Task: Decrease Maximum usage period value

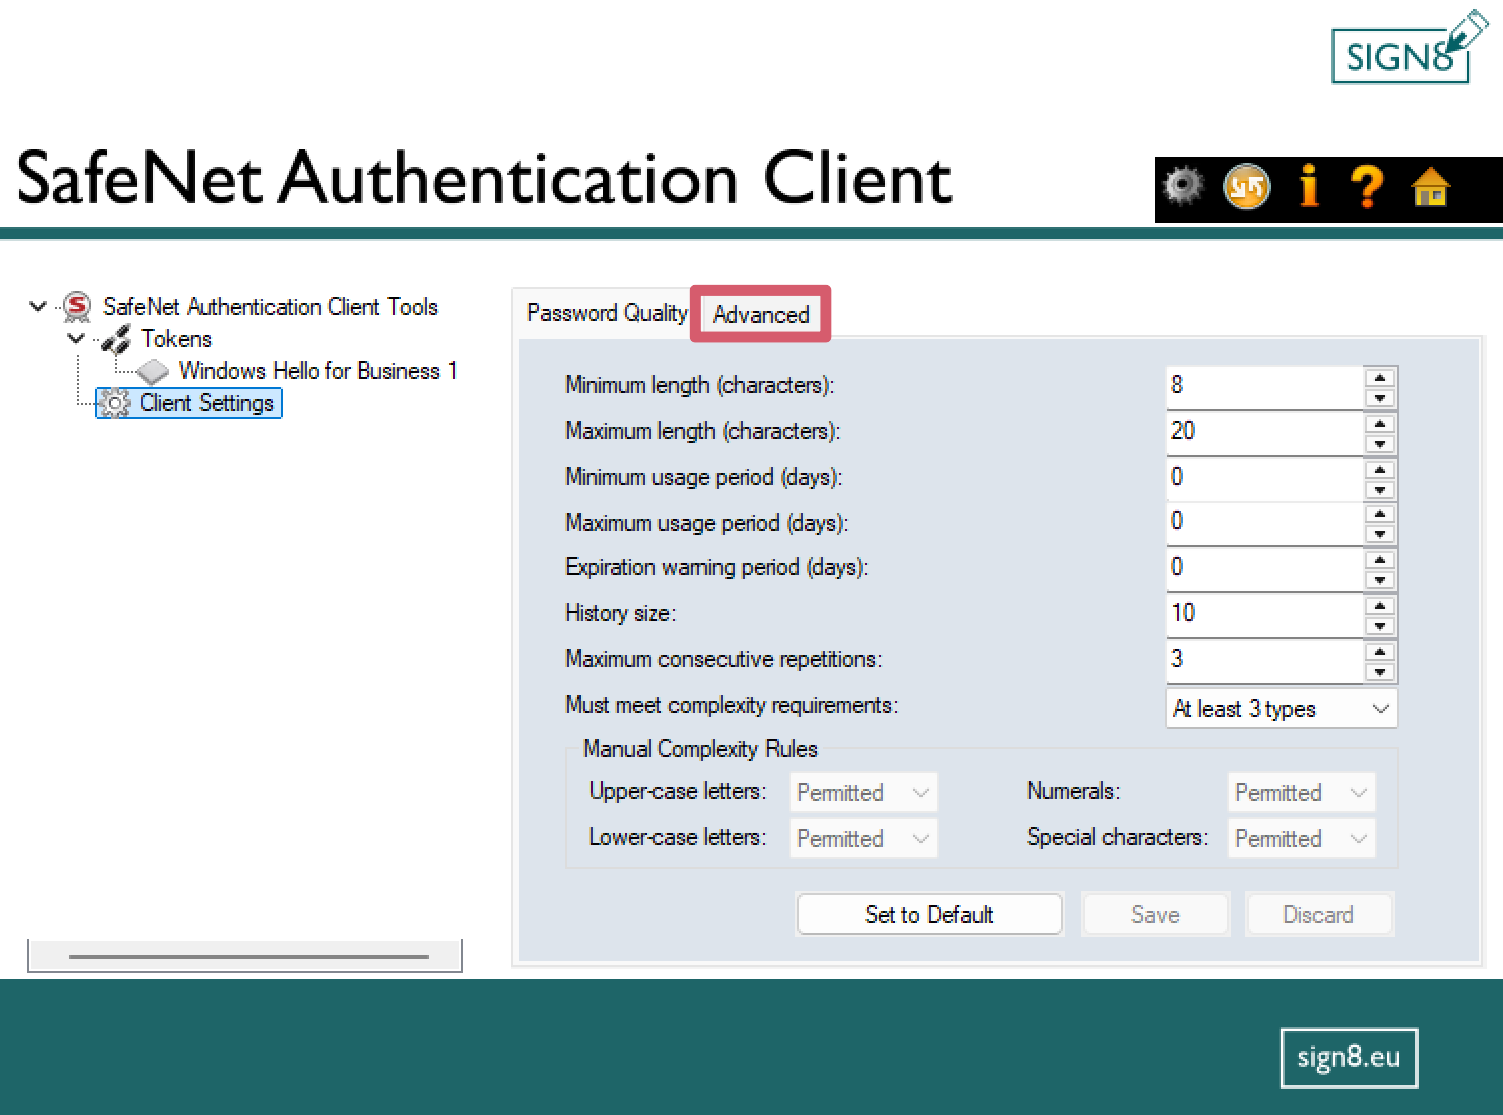Action: coord(1380,534)
